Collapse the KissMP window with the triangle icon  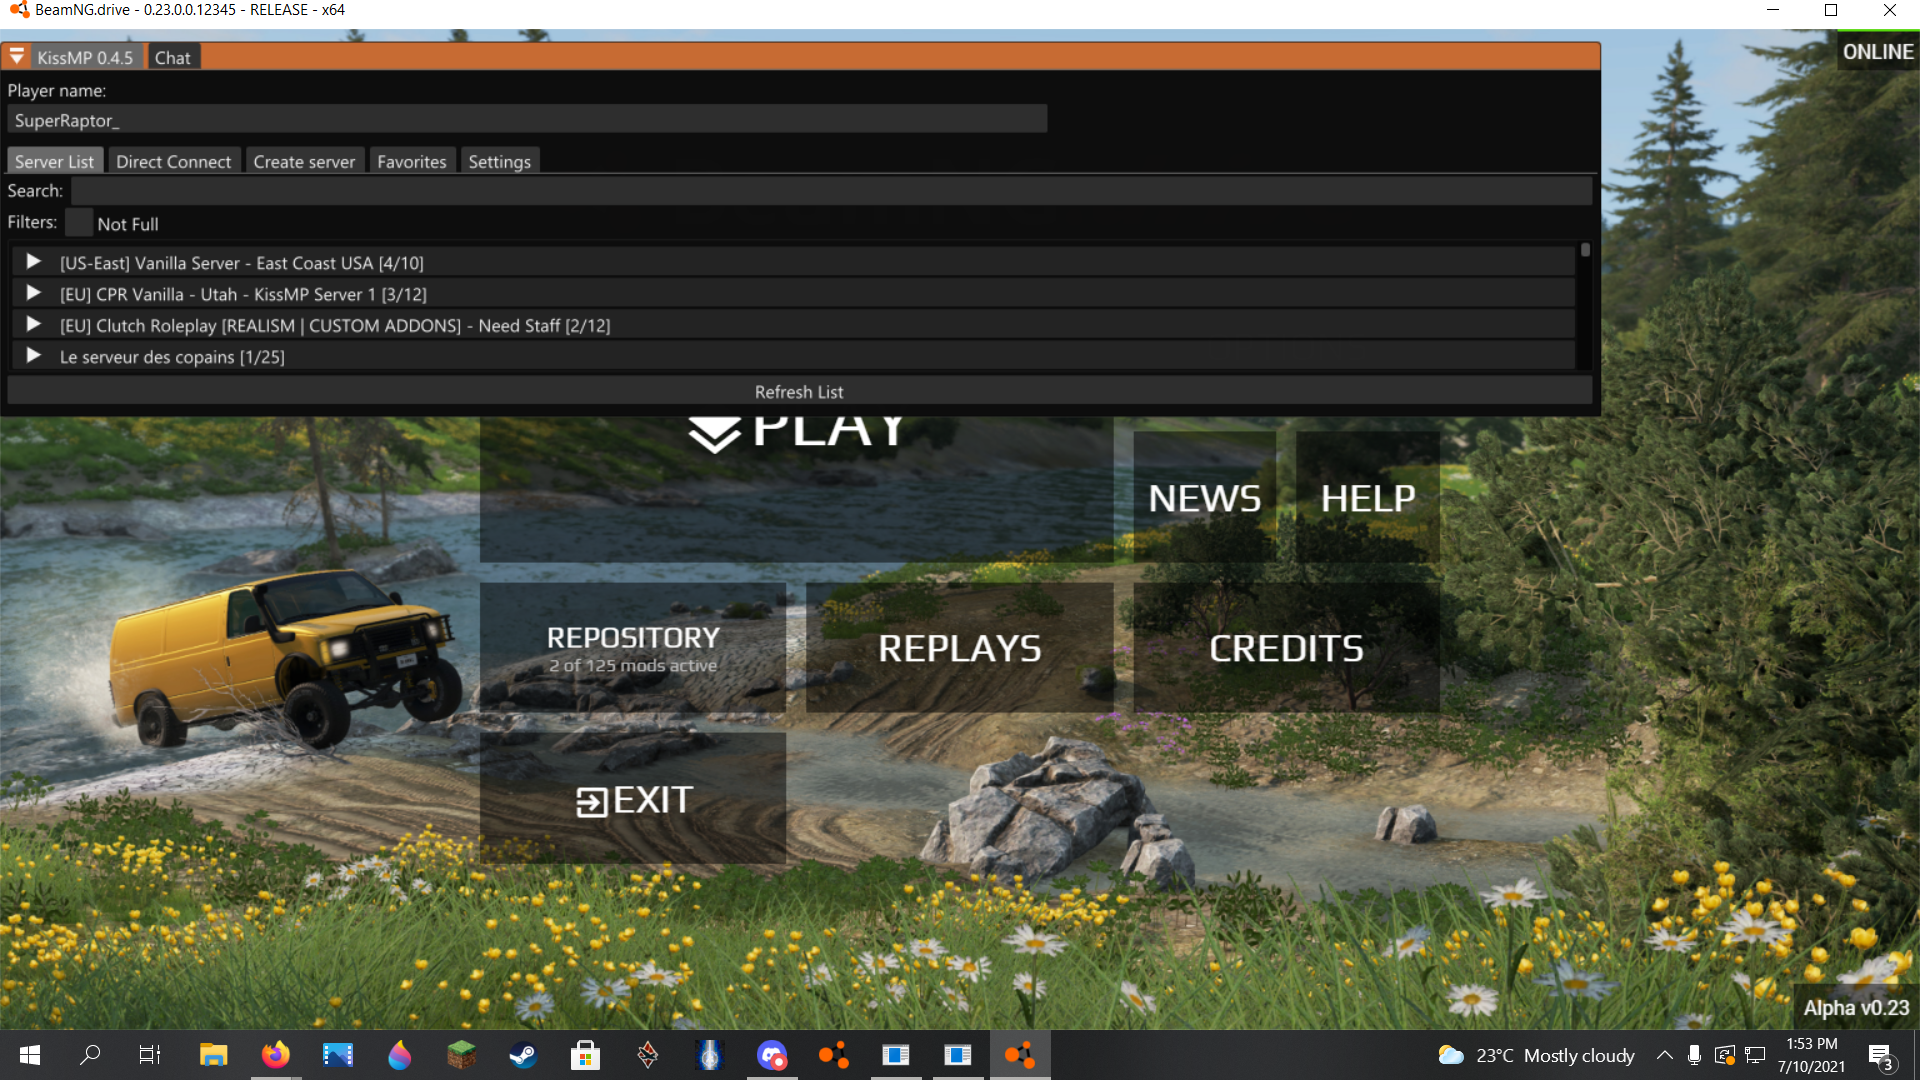point(16,57)
